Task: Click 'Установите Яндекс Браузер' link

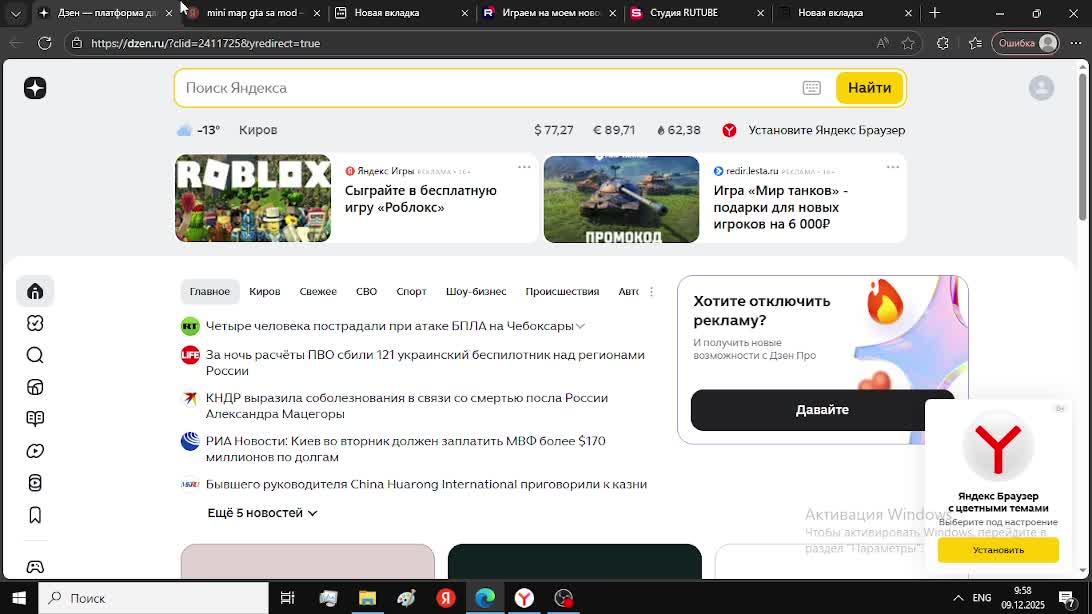Action: (x=827, y=130)
